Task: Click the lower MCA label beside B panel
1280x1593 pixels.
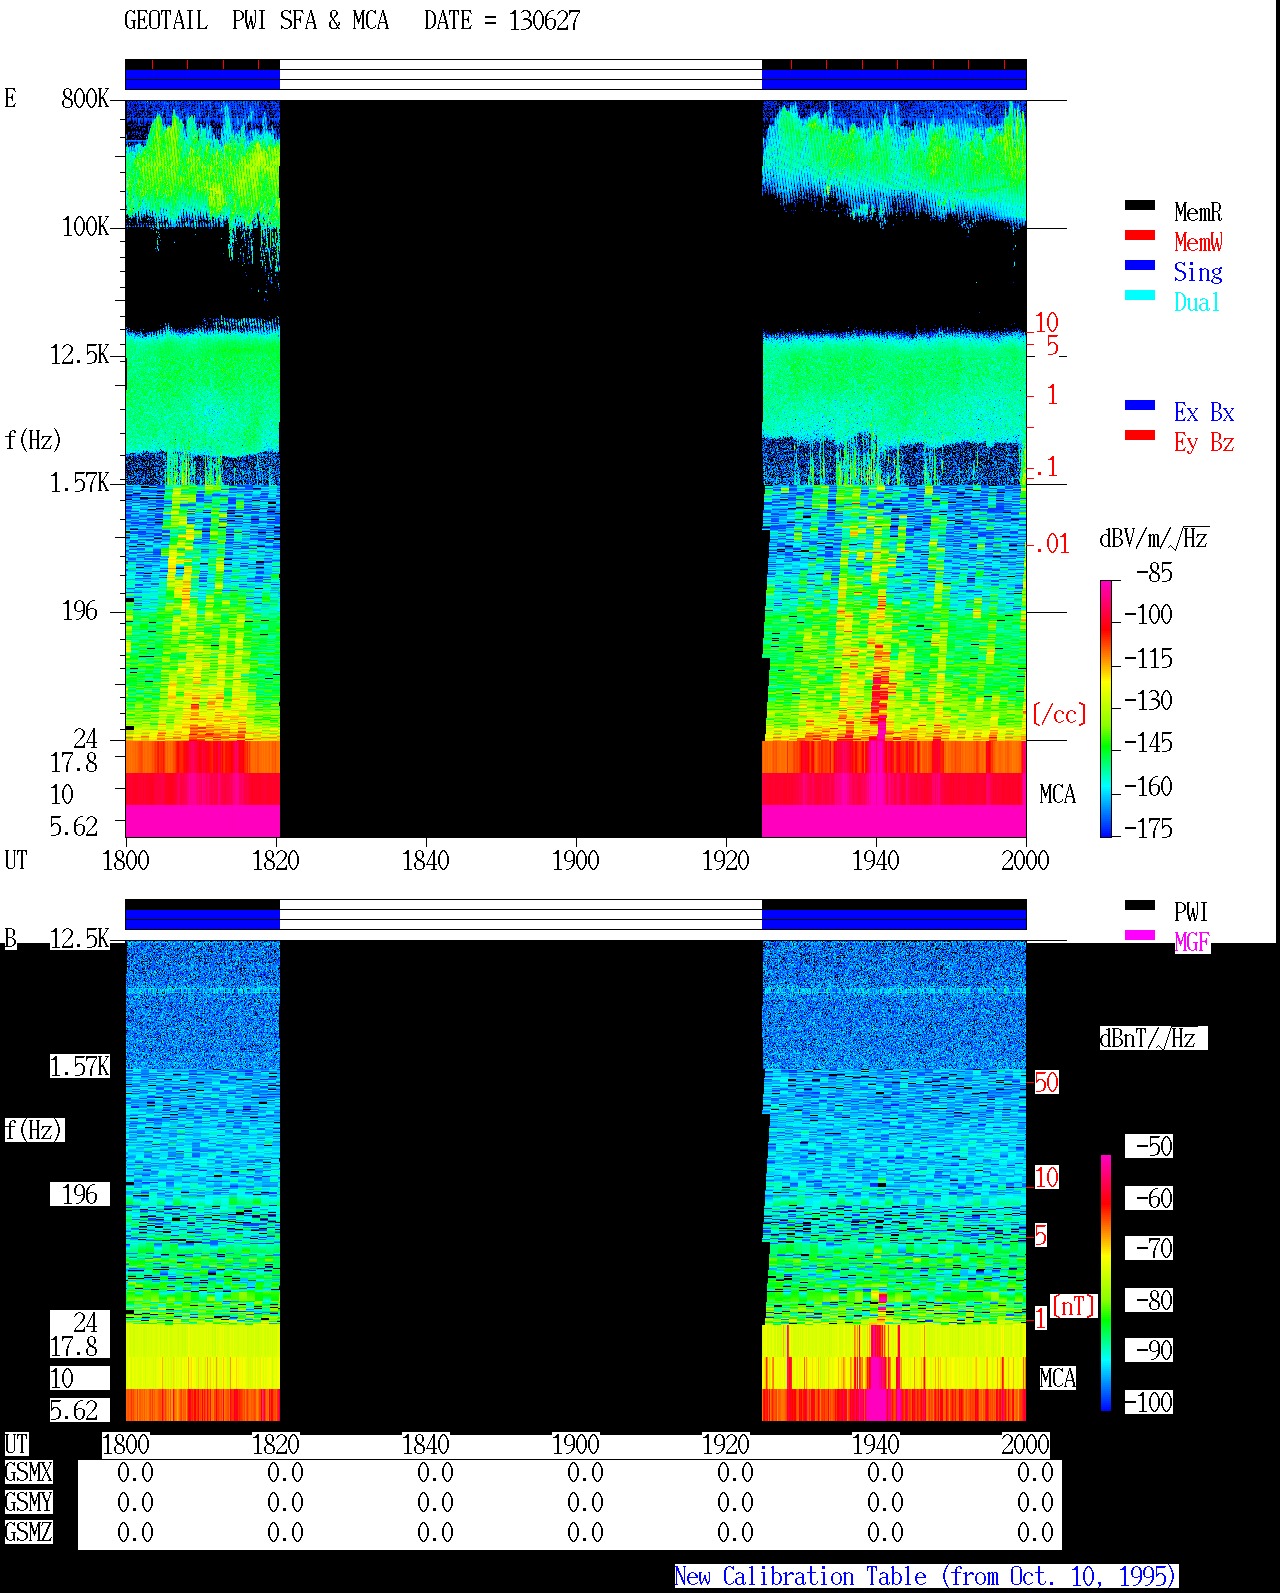Action: click(1057, 1379)
